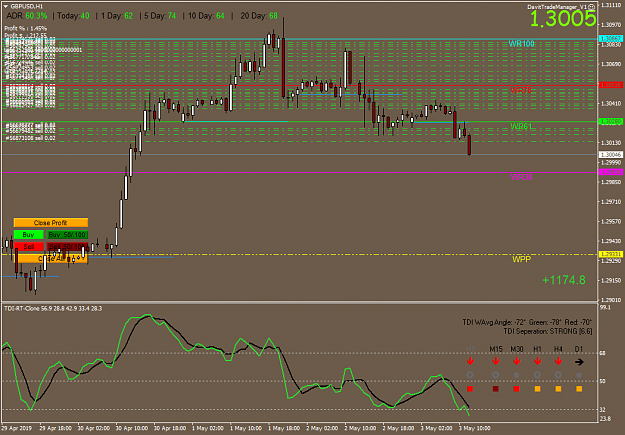Click the bright green Buy button
The image size is (625, 435).
28,234
